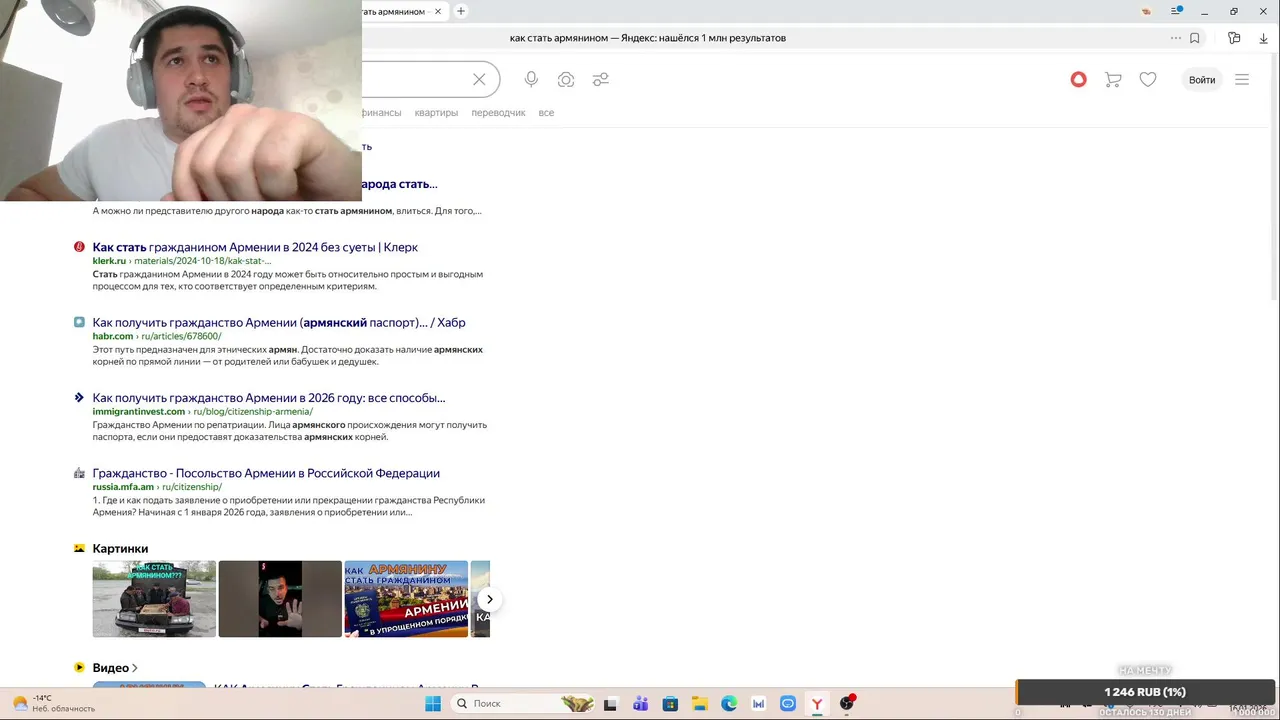Close the 'стать армянином' tab
This screenshot has width=1280, height=720.
(x=438, y=11)
